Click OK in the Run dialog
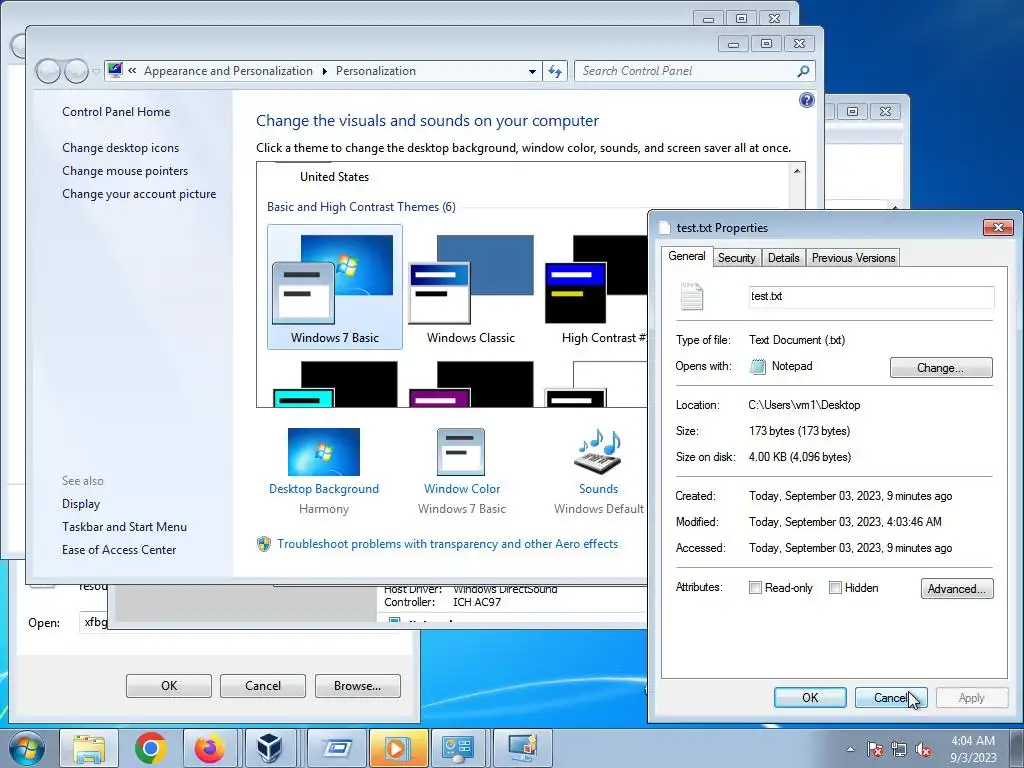This screenshot has height=768, width=1024. (x=169, y=686)
